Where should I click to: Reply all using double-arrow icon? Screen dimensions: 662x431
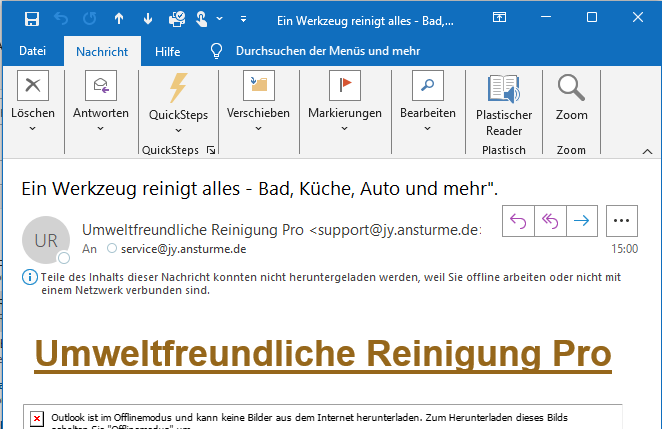pos(551,221)
